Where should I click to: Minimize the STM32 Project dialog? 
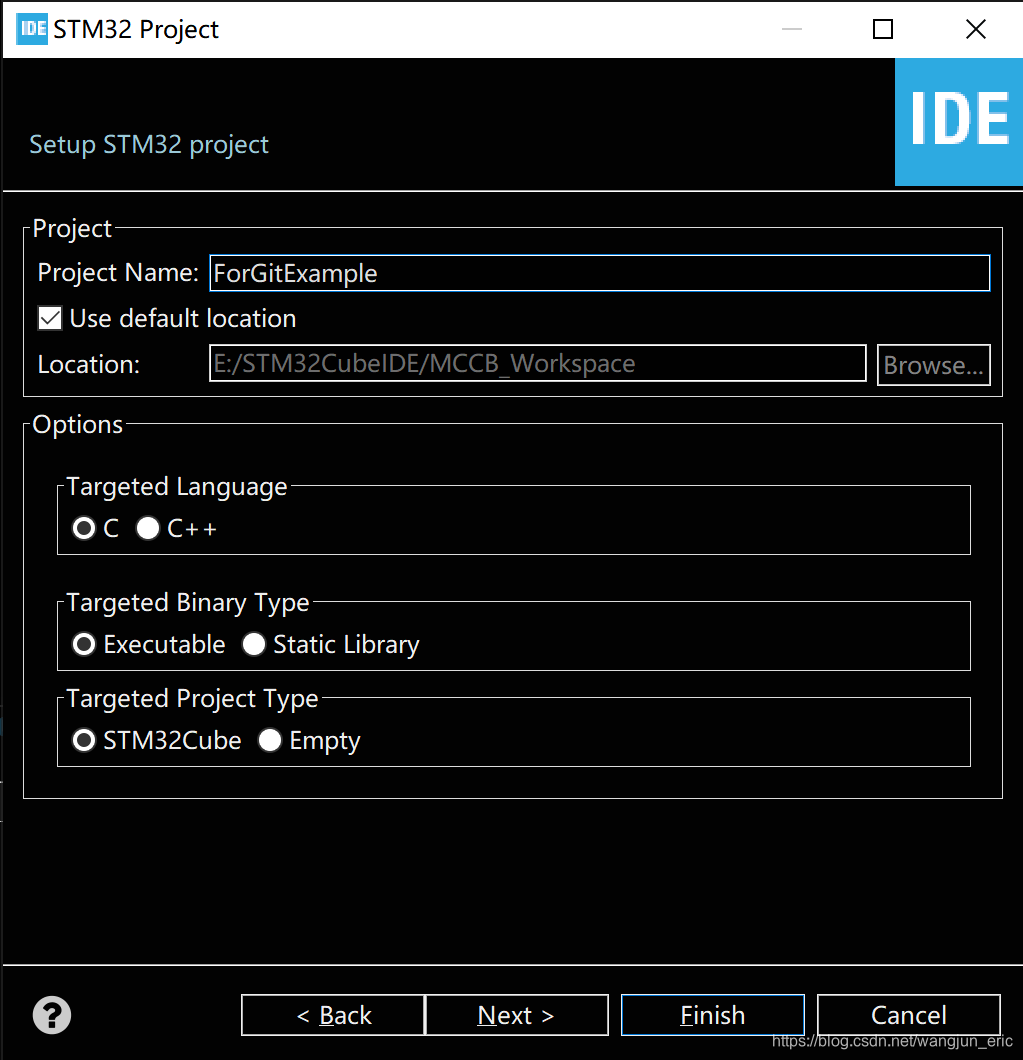coord(791,29)
